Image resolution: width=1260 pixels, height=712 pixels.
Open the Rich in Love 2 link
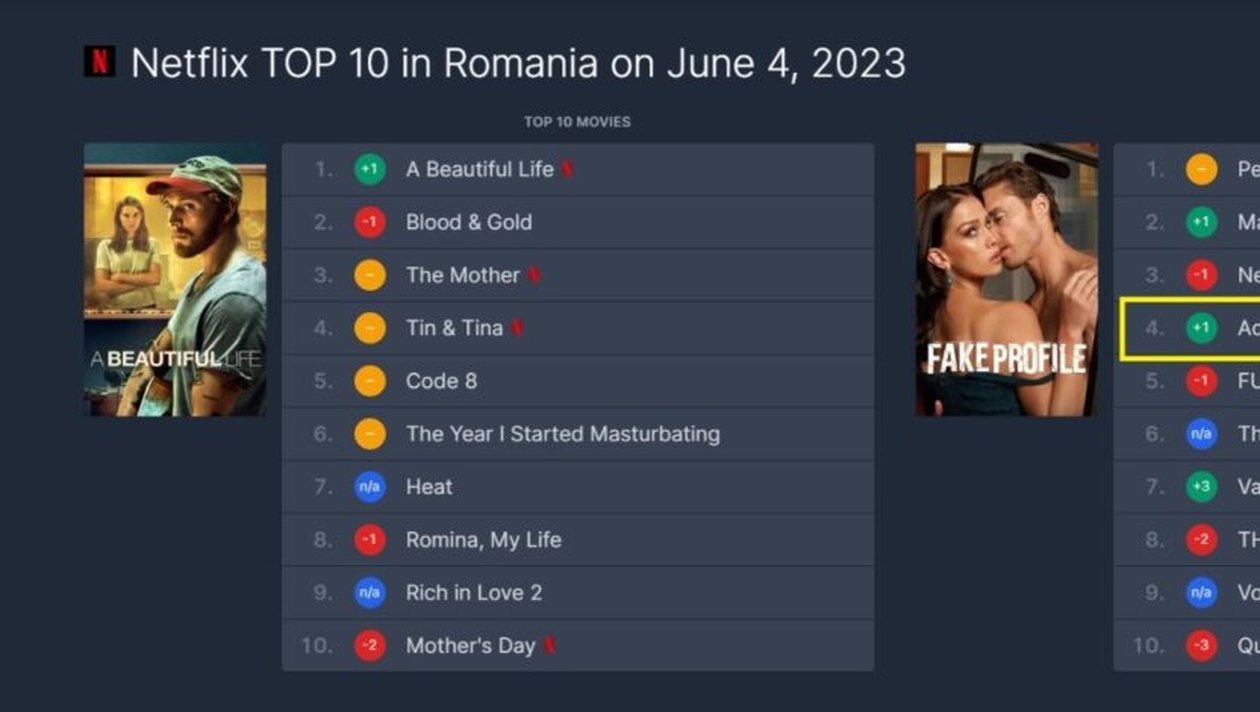click(473, 593)
